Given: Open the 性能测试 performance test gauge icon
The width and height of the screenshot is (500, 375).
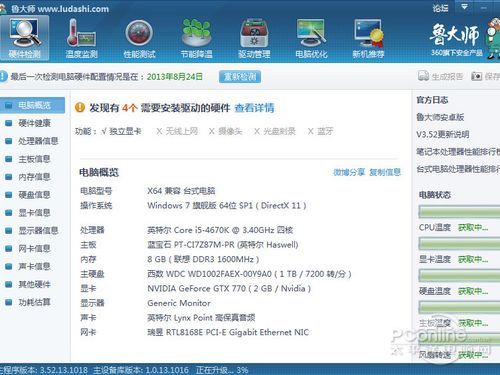Looking at the screenshot, I should pyautogui.click(x=139, y=38).
